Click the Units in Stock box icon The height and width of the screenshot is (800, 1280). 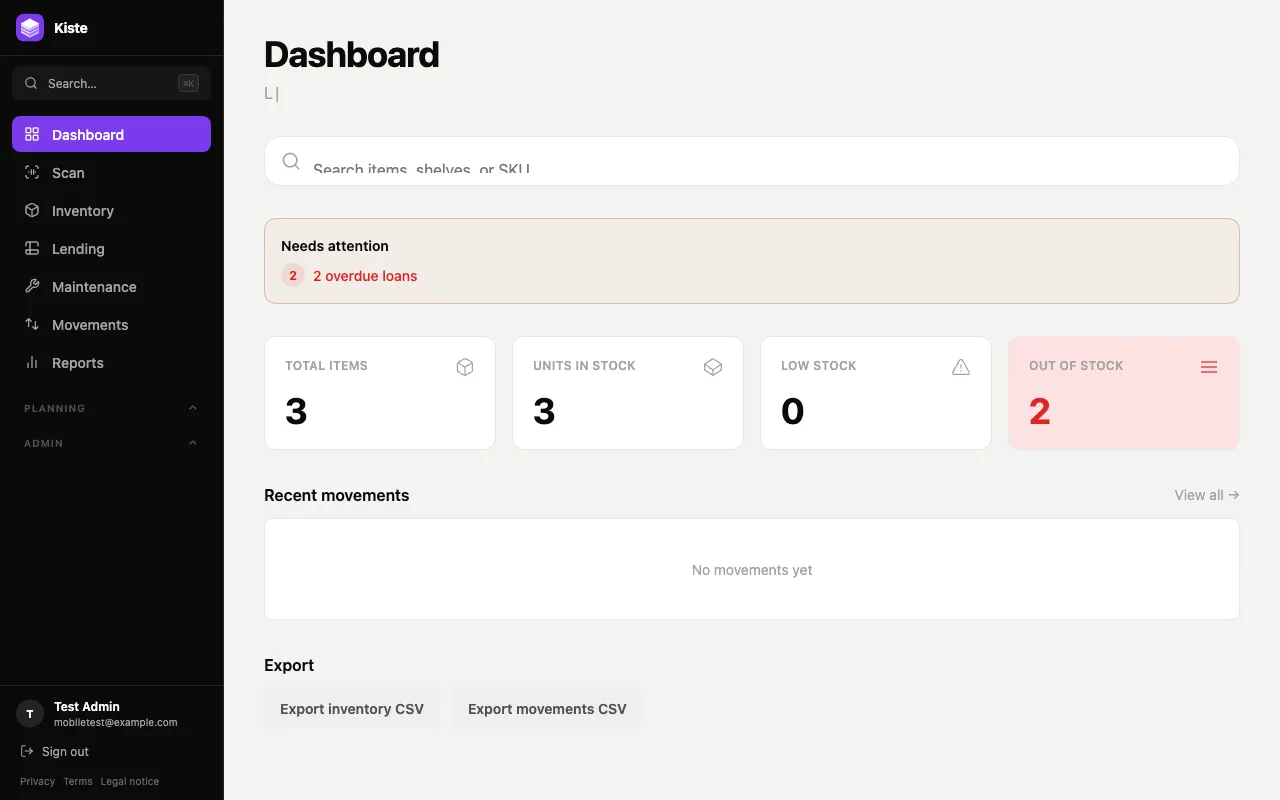[x=713, y=367]
